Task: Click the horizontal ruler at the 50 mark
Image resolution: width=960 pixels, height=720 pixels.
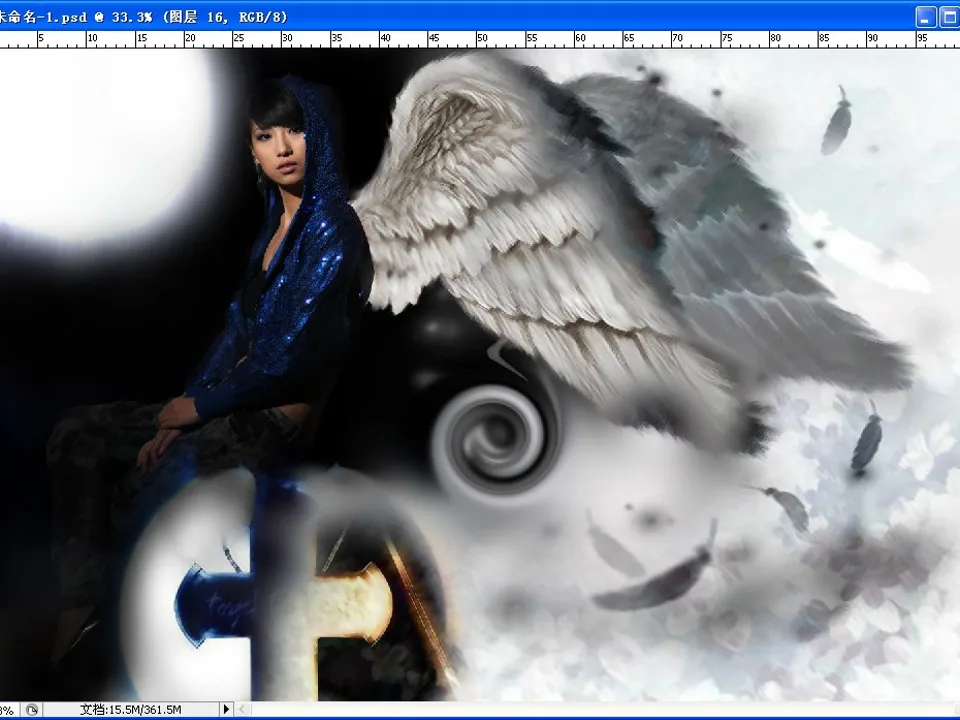Action: 482,39
